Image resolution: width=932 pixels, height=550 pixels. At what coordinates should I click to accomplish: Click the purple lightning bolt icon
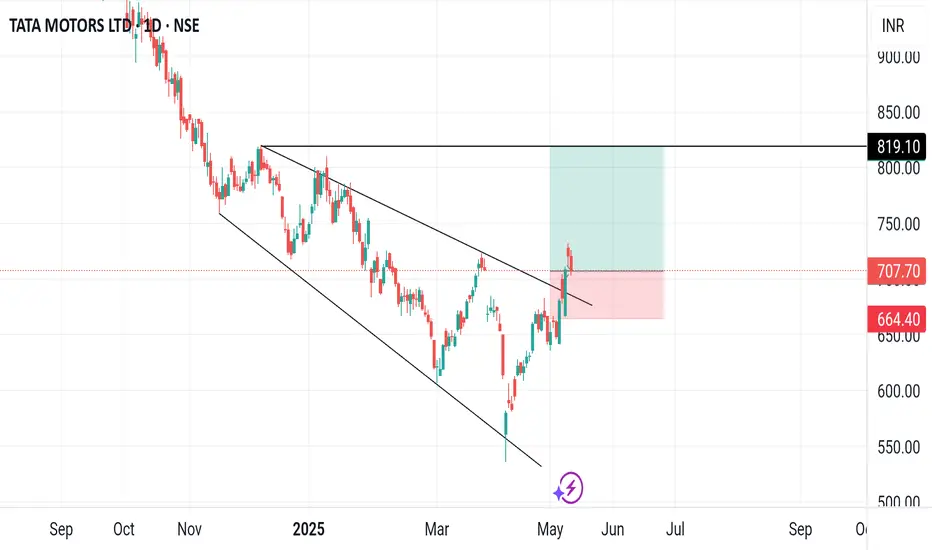pos(569,488)
